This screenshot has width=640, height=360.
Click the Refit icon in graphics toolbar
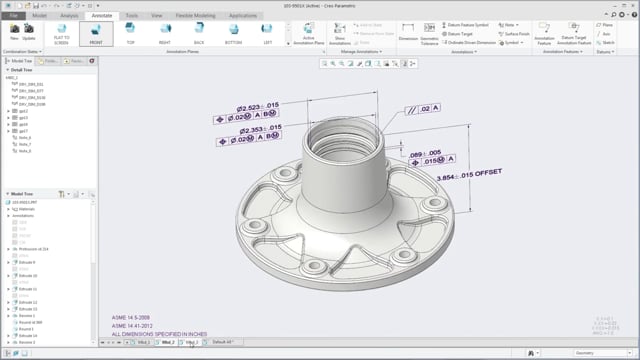click(x=324, y=64)
